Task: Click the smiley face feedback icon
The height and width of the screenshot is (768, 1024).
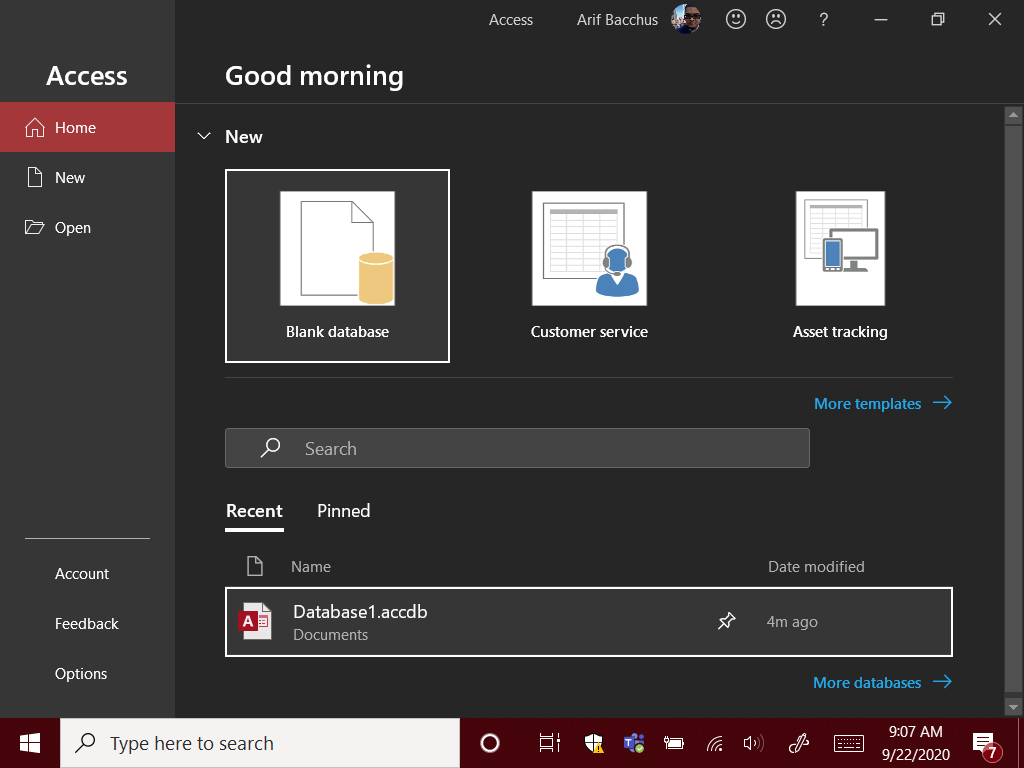Action: pos(736,19)
